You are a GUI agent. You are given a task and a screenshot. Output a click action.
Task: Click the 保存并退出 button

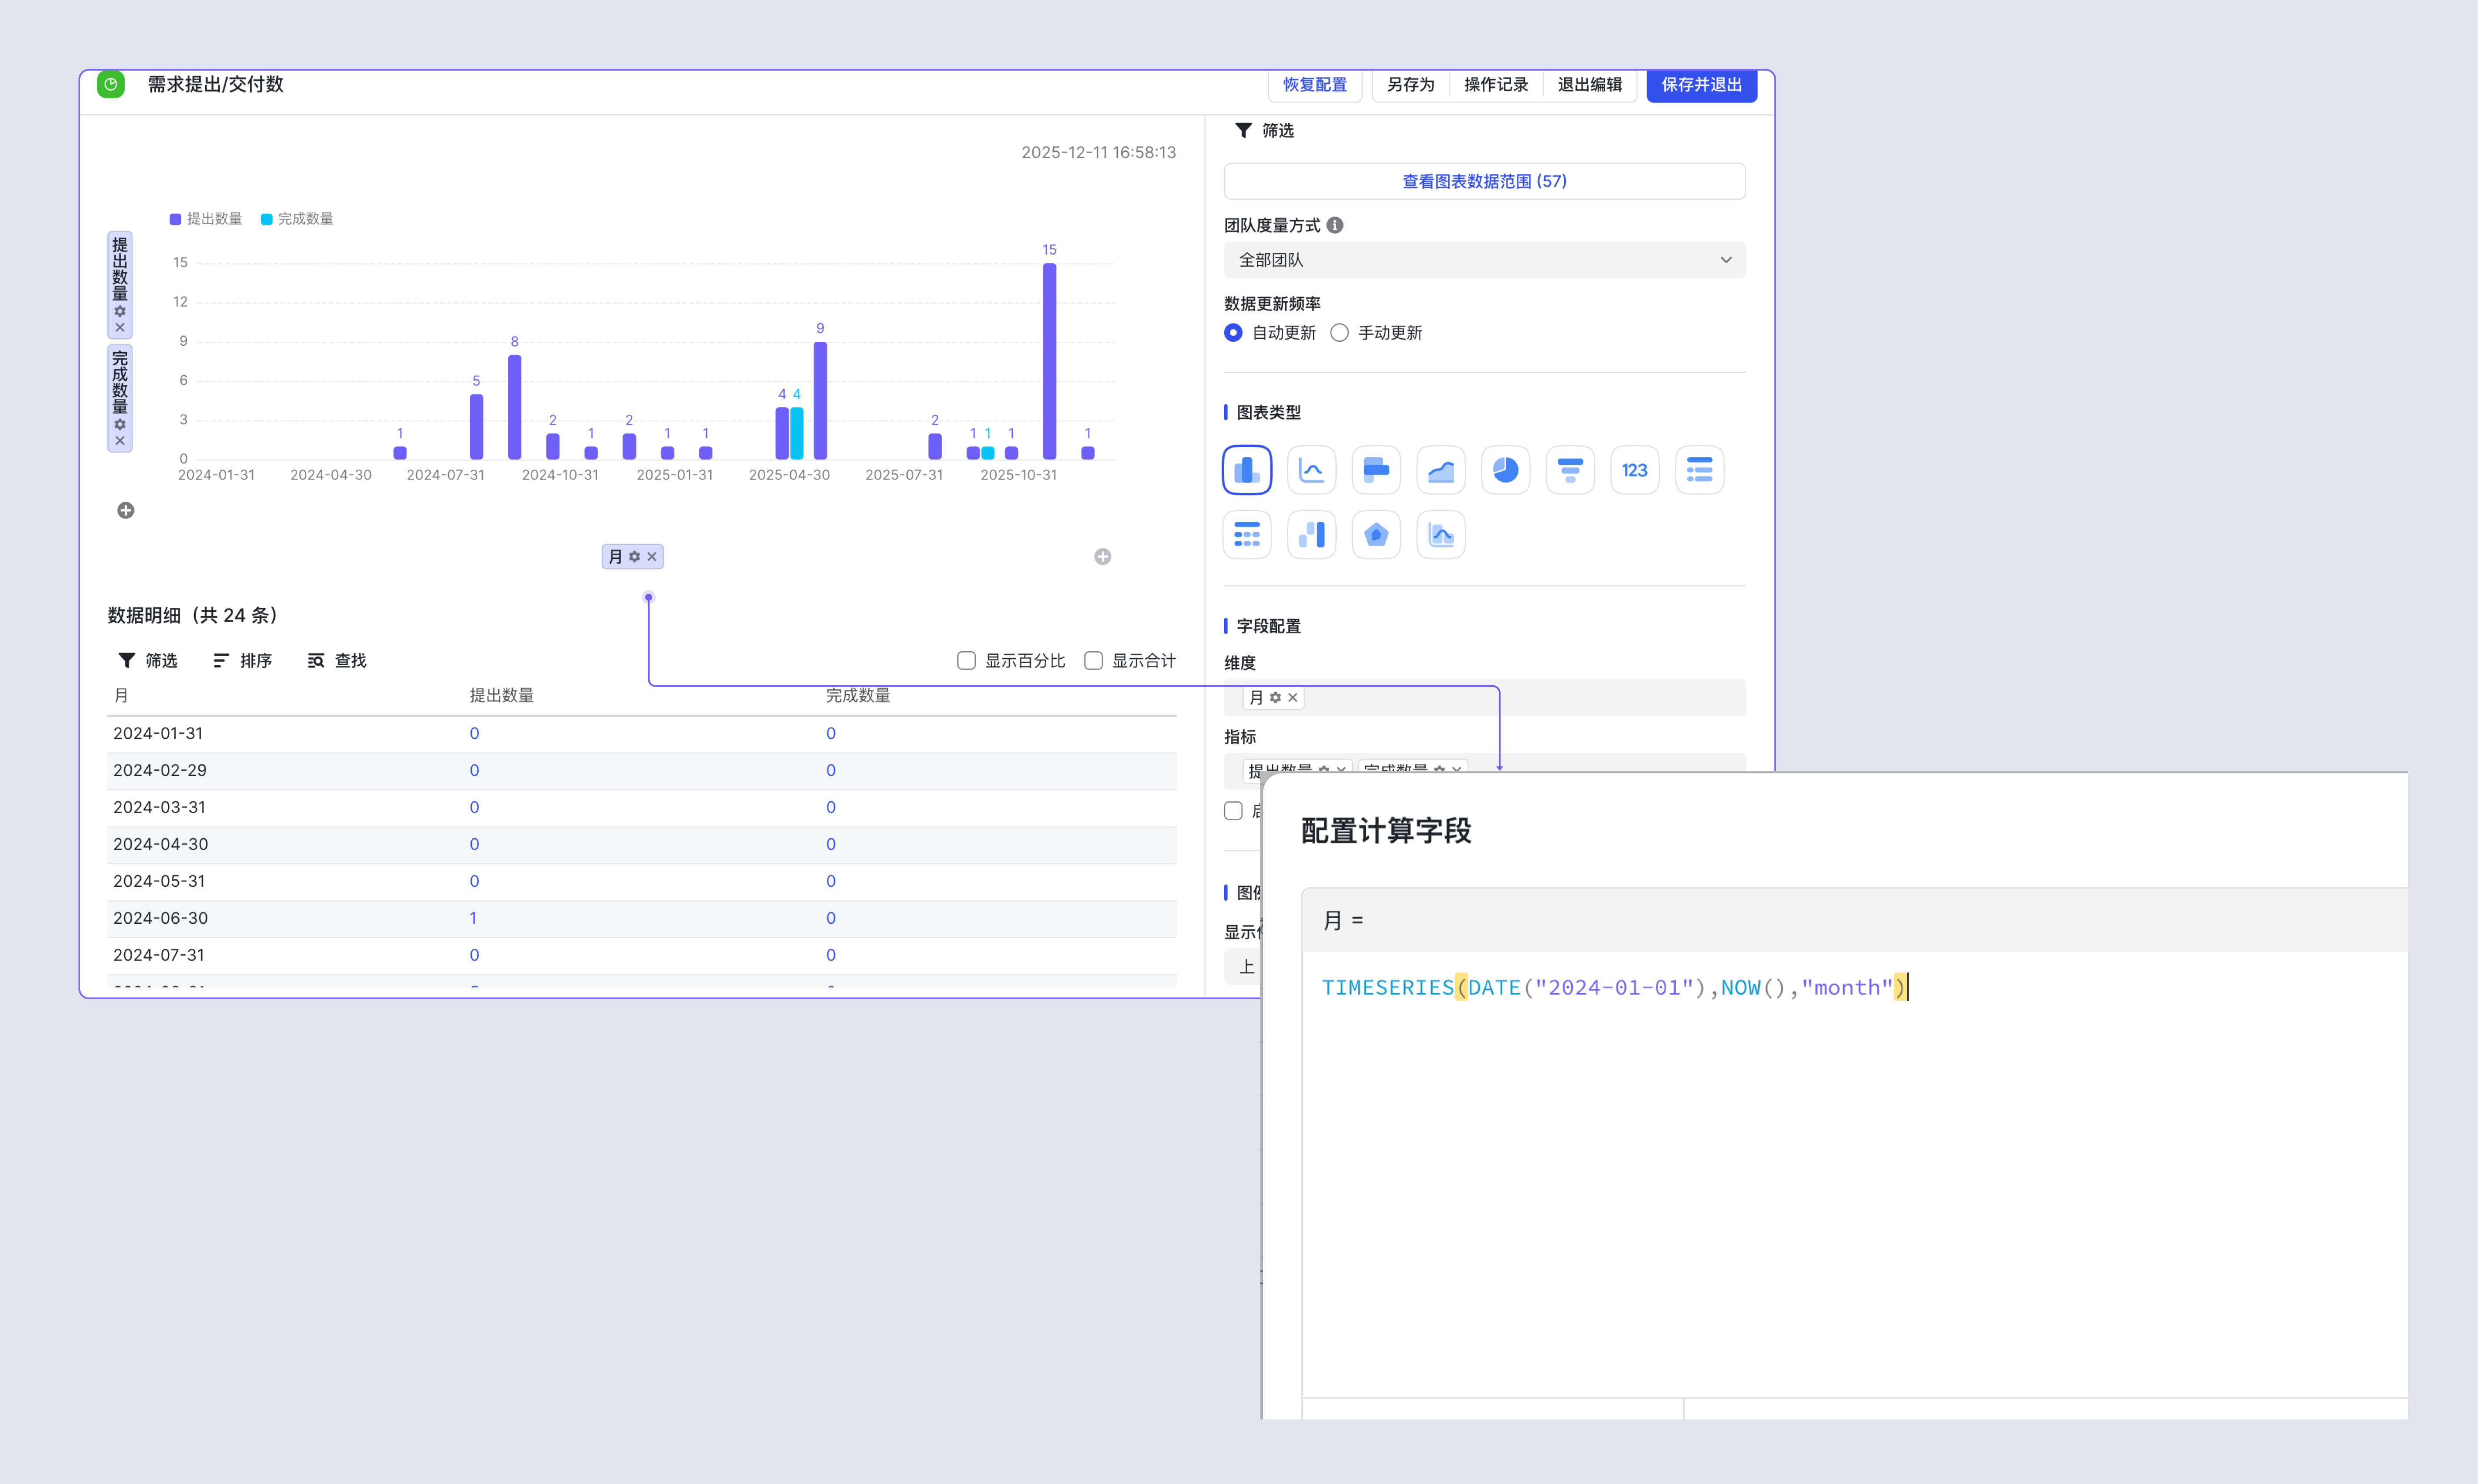point(1701,85)
